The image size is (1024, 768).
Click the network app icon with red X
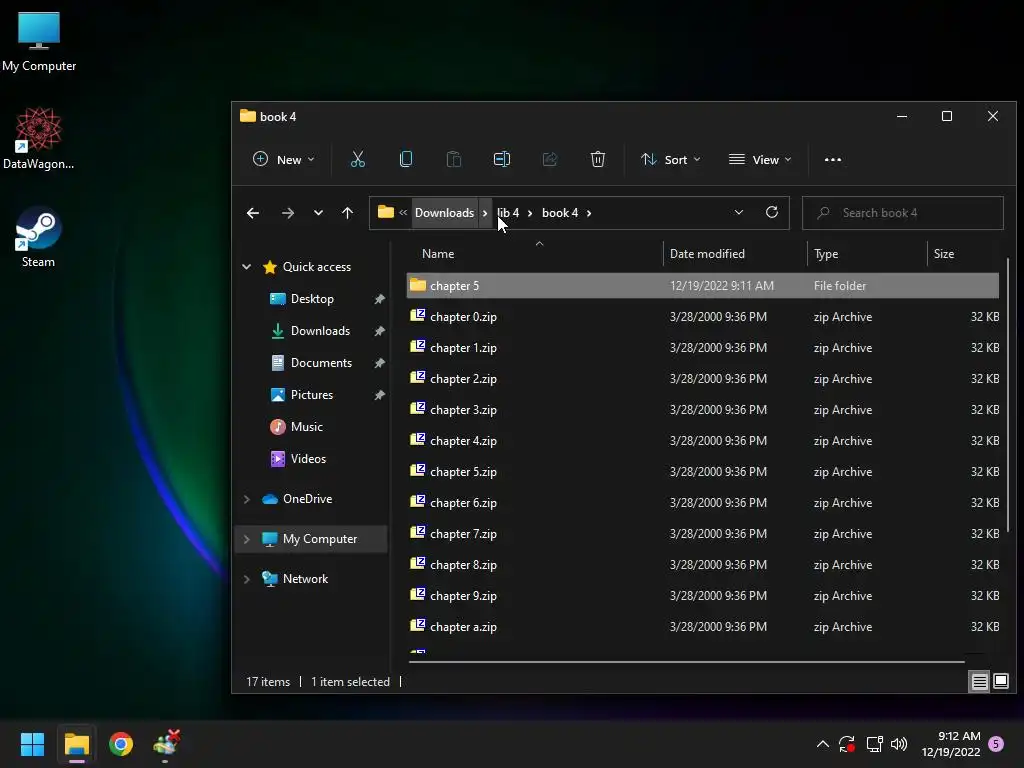coord(166,744)
